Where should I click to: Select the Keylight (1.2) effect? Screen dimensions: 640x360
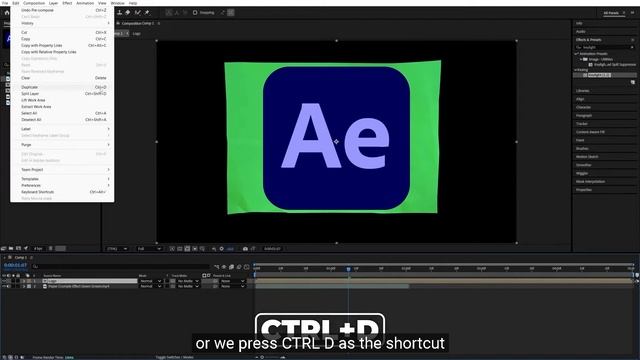click(x=599, y=75)
